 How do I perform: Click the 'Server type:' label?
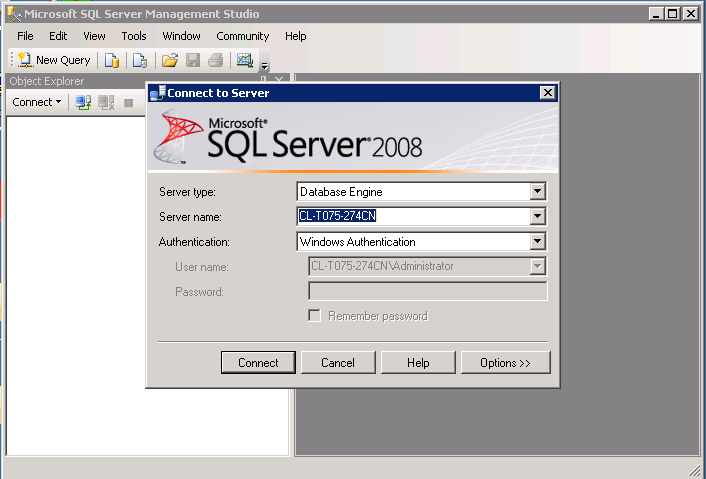click(x=187, y=192)
